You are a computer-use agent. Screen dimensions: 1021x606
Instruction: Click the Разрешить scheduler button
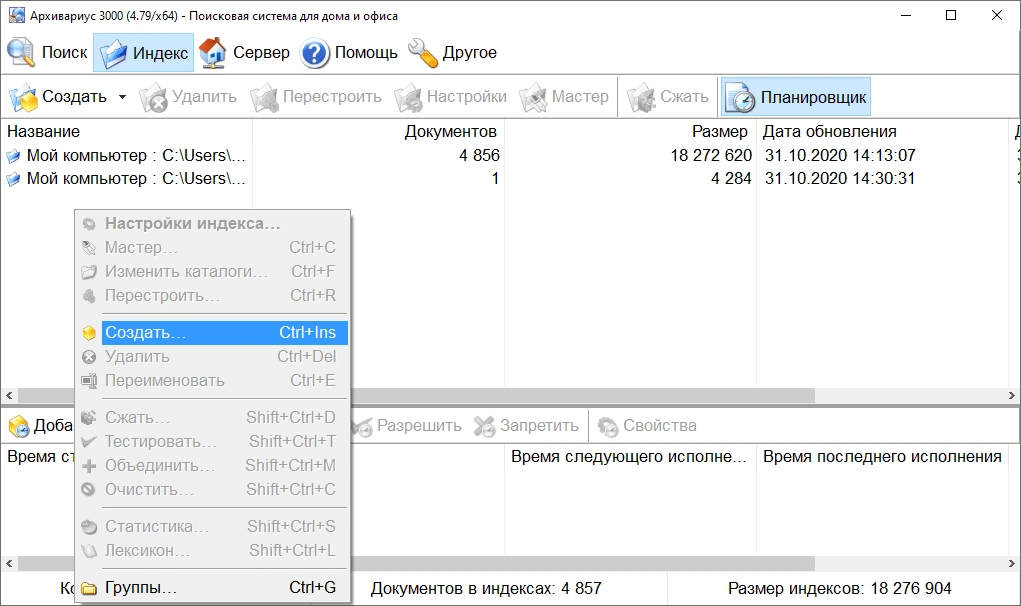(x=408, y=426)
